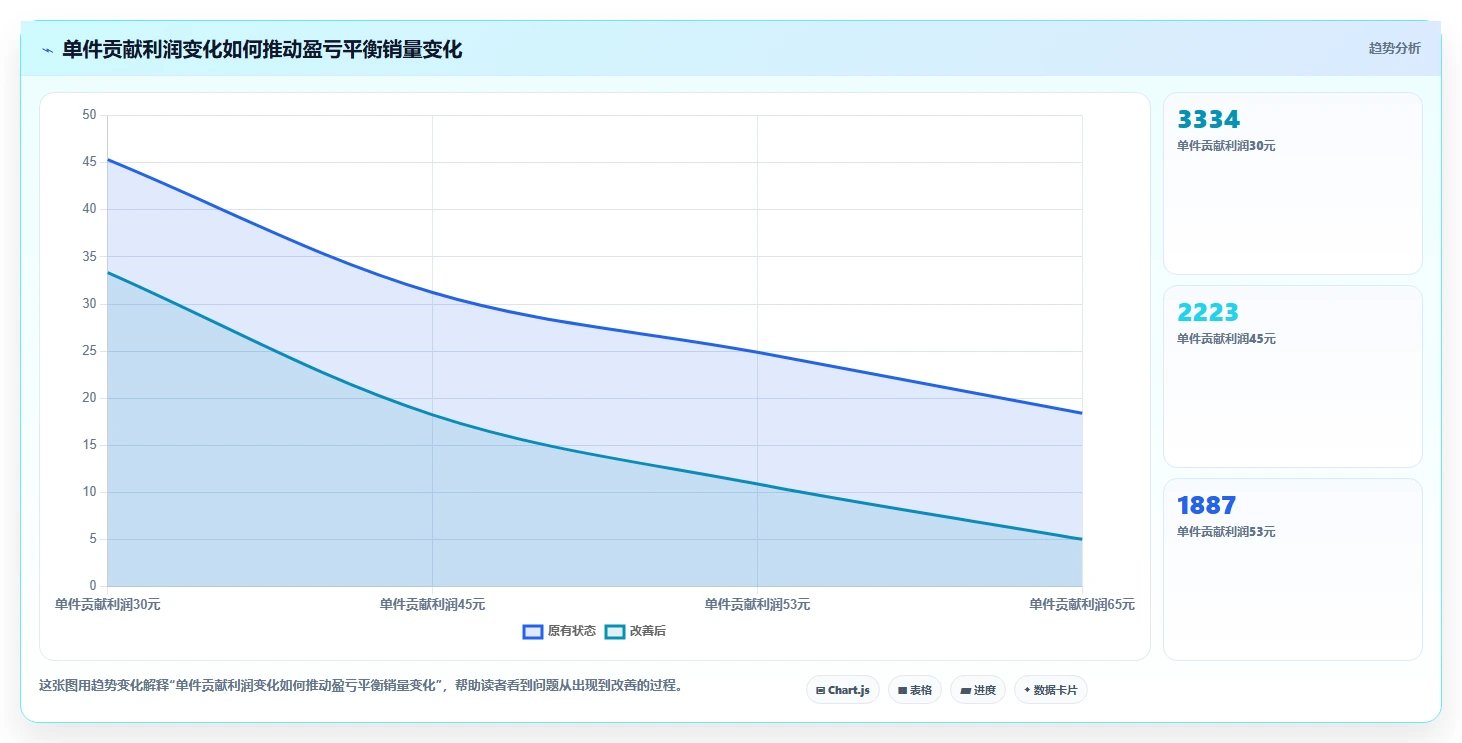
Task: Click the card label 单件贡献利润53元 under 1887
Action: [x=1226, y=532]
